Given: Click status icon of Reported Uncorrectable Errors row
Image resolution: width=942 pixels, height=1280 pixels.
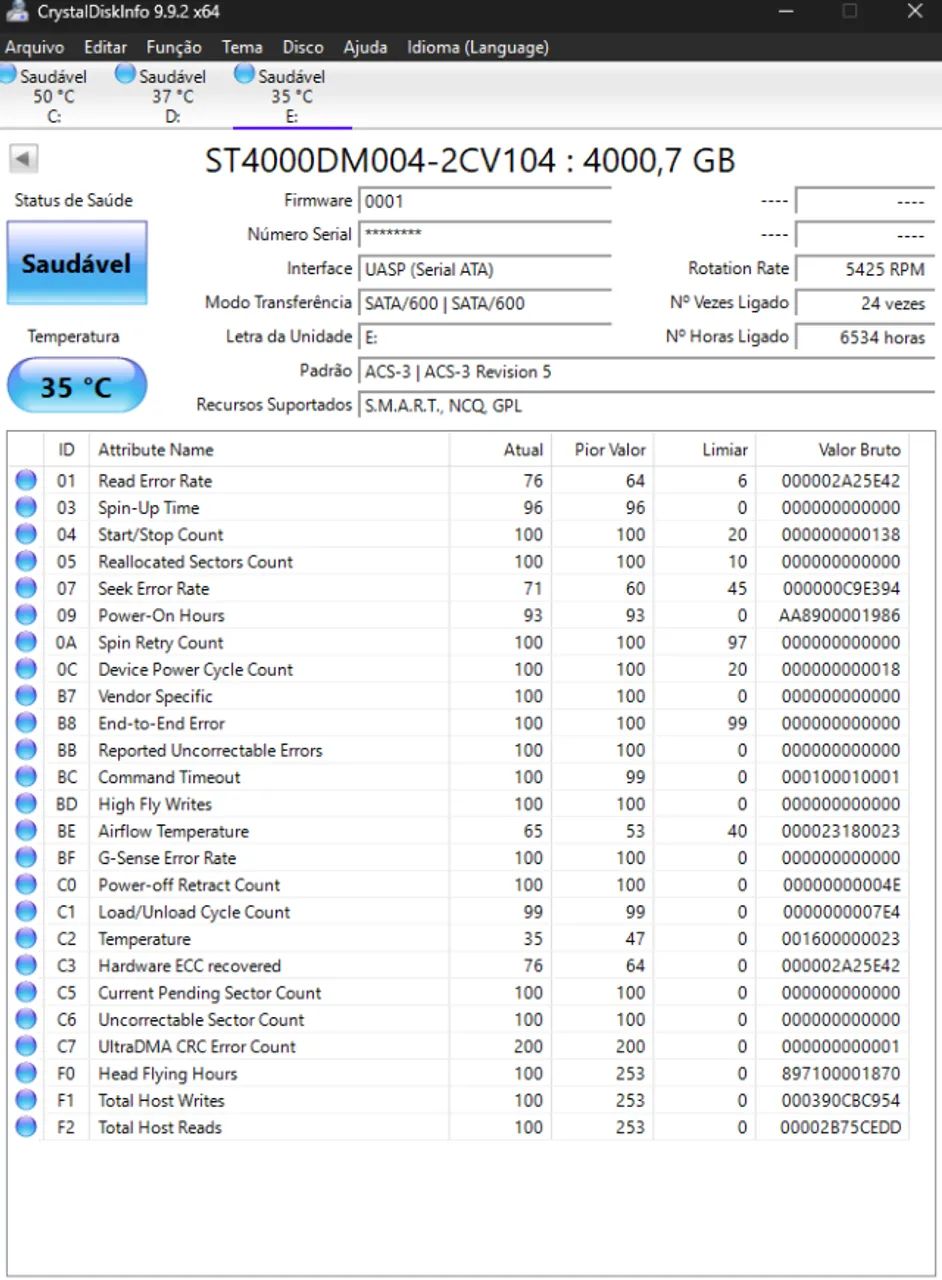Looking at the screenshot, I should coord(26,751).
